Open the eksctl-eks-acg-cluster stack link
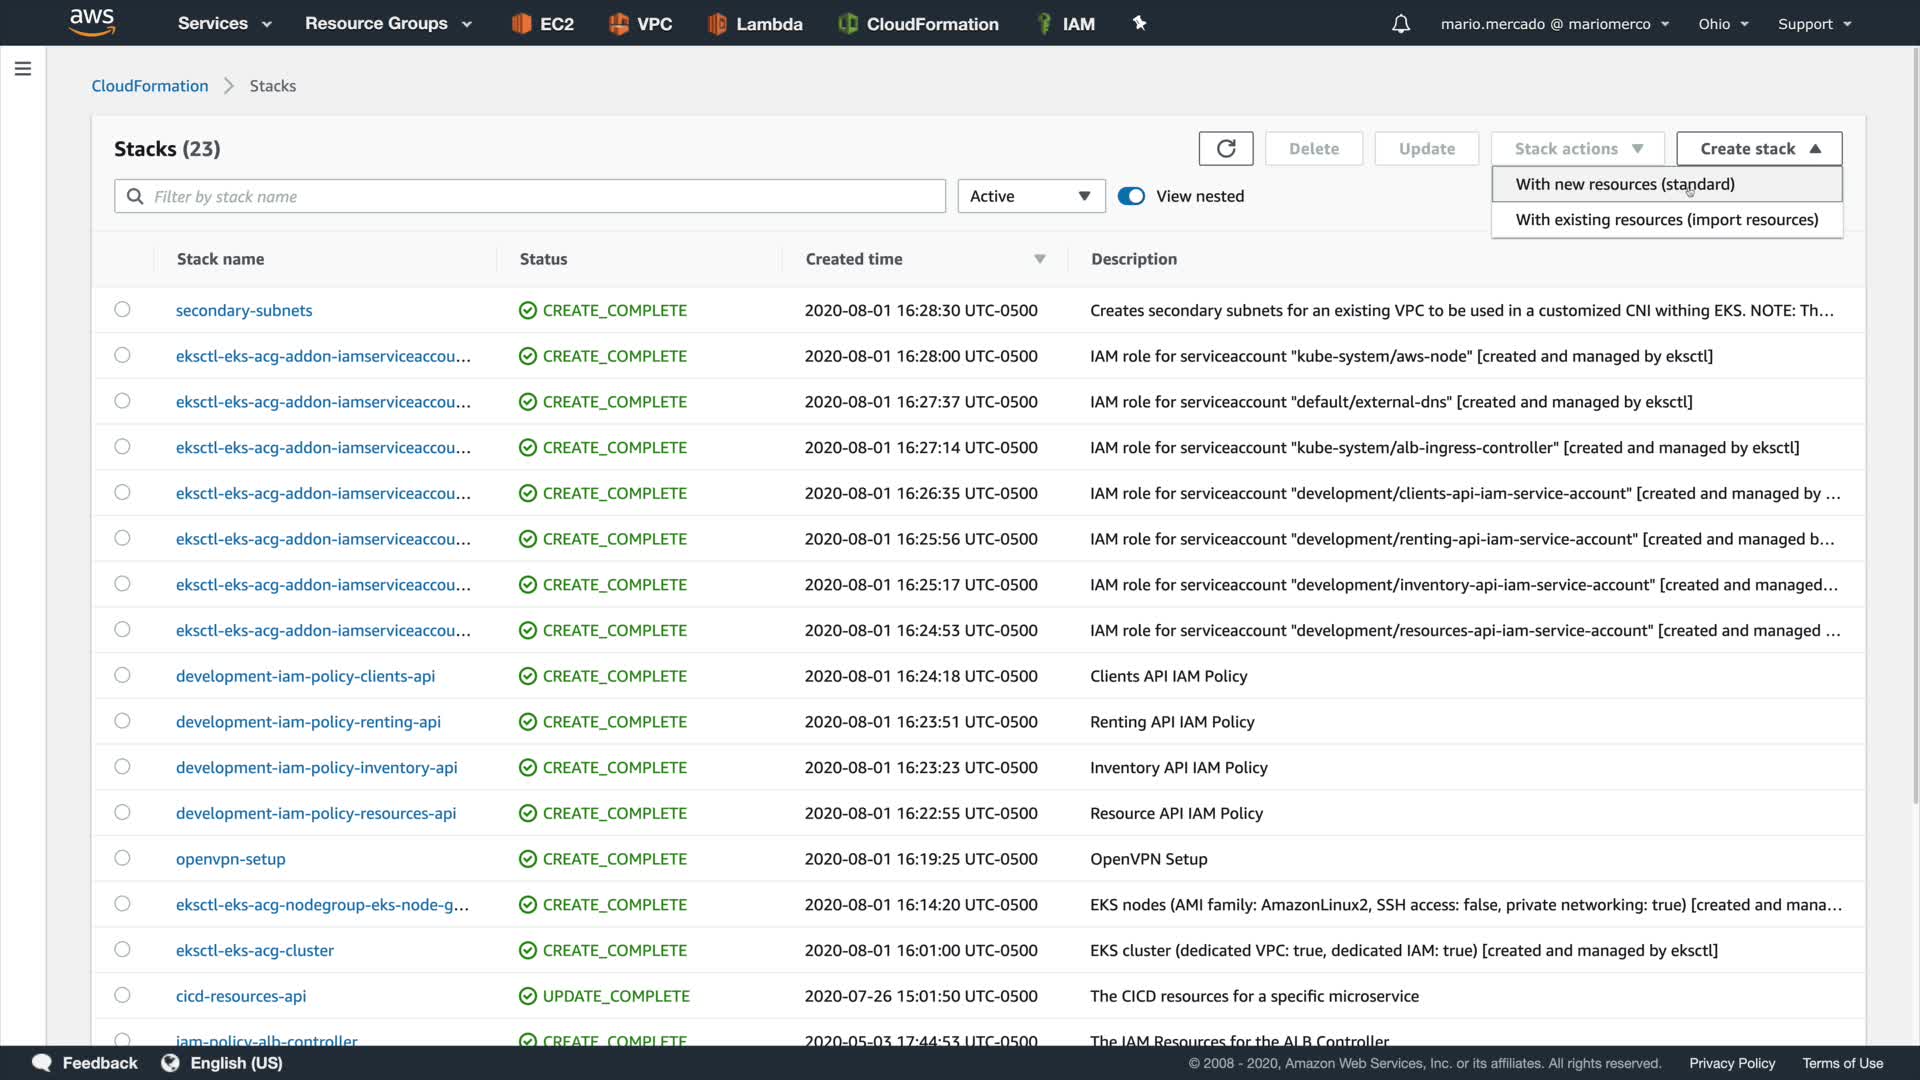 pos(255,950)
